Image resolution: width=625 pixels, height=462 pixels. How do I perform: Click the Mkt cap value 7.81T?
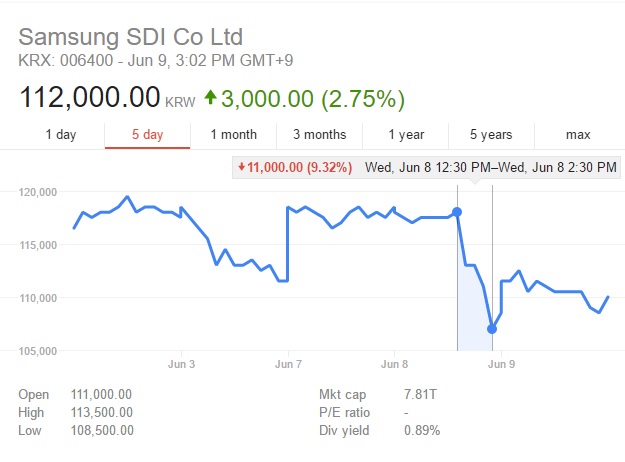tap(420, 395)
